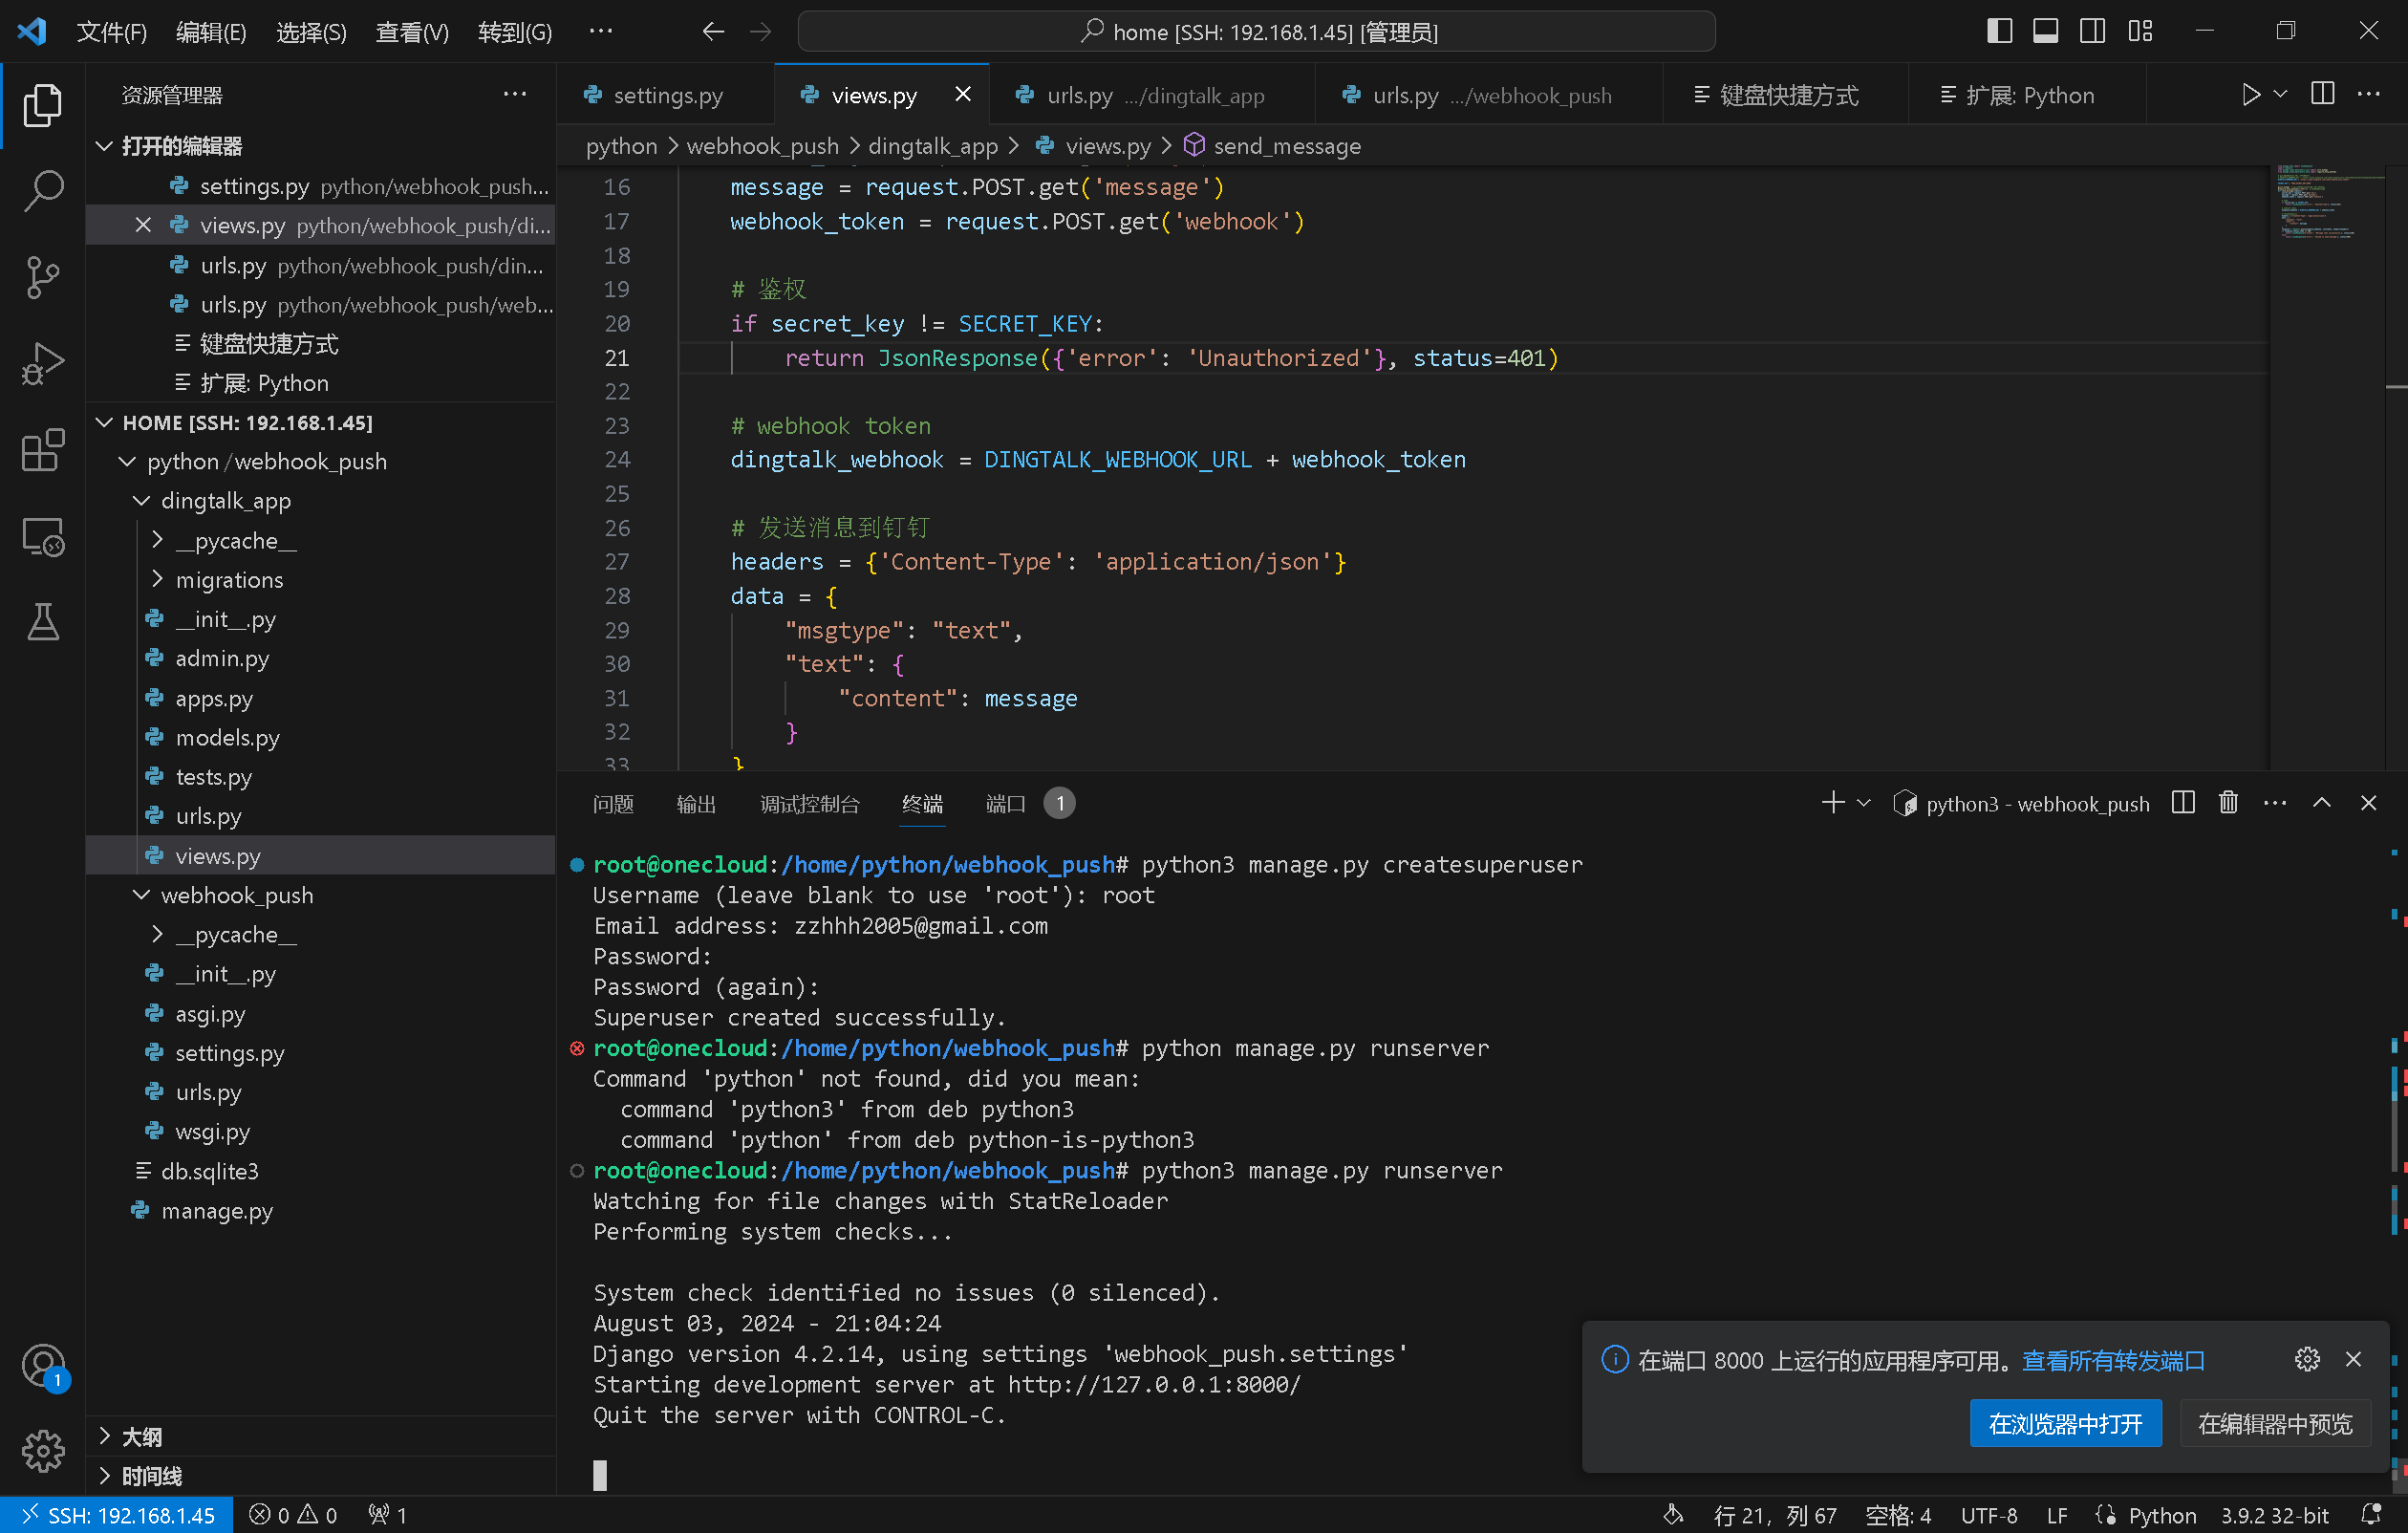The width and height of the screenshot is (2408, 1533).
Task: Click Open in Browser button
Action: point(2065,1422)
